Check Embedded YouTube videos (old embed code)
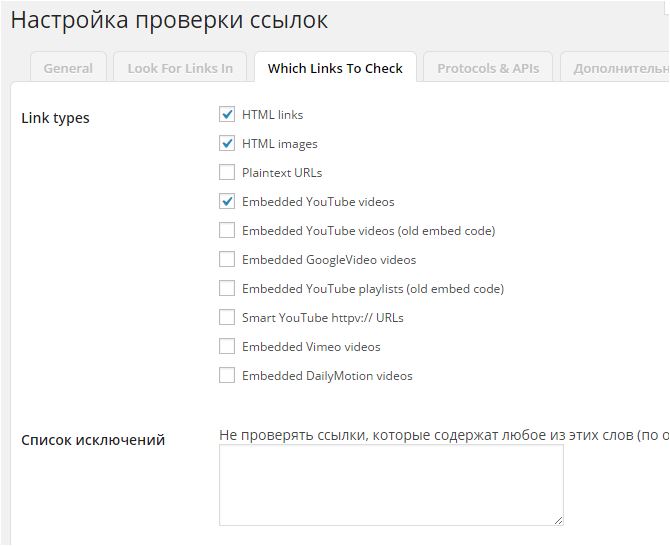This screenshot has width=670, height=546. (227, 231)
